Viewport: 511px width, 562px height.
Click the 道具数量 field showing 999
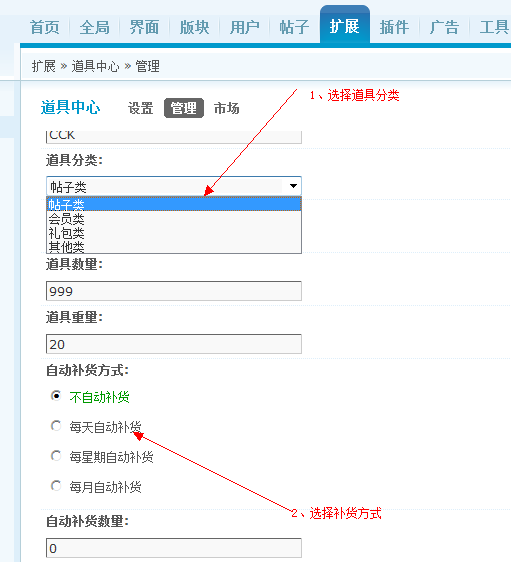tap(174, 291)
